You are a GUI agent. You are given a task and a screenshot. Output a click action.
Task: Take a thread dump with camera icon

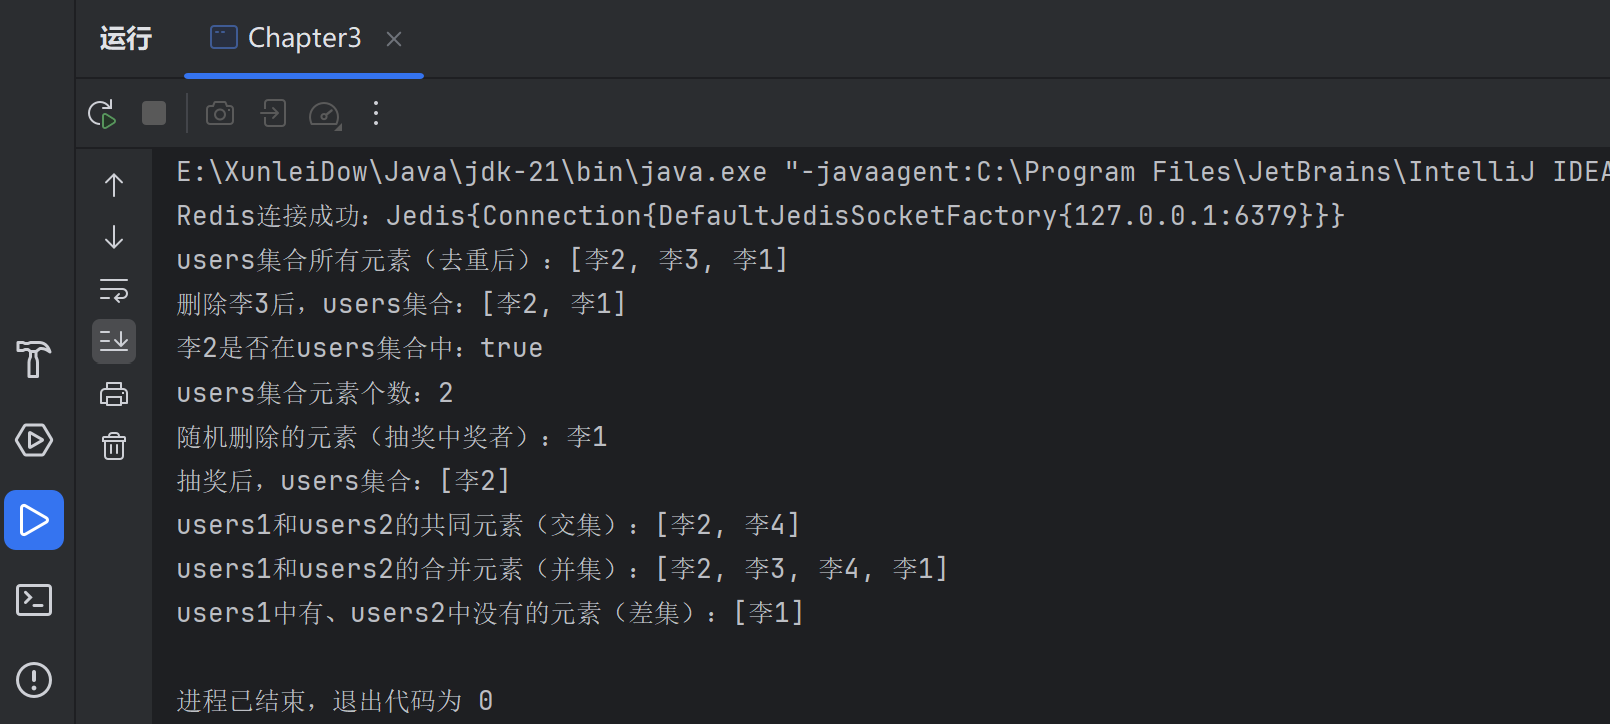pos(220,113)
